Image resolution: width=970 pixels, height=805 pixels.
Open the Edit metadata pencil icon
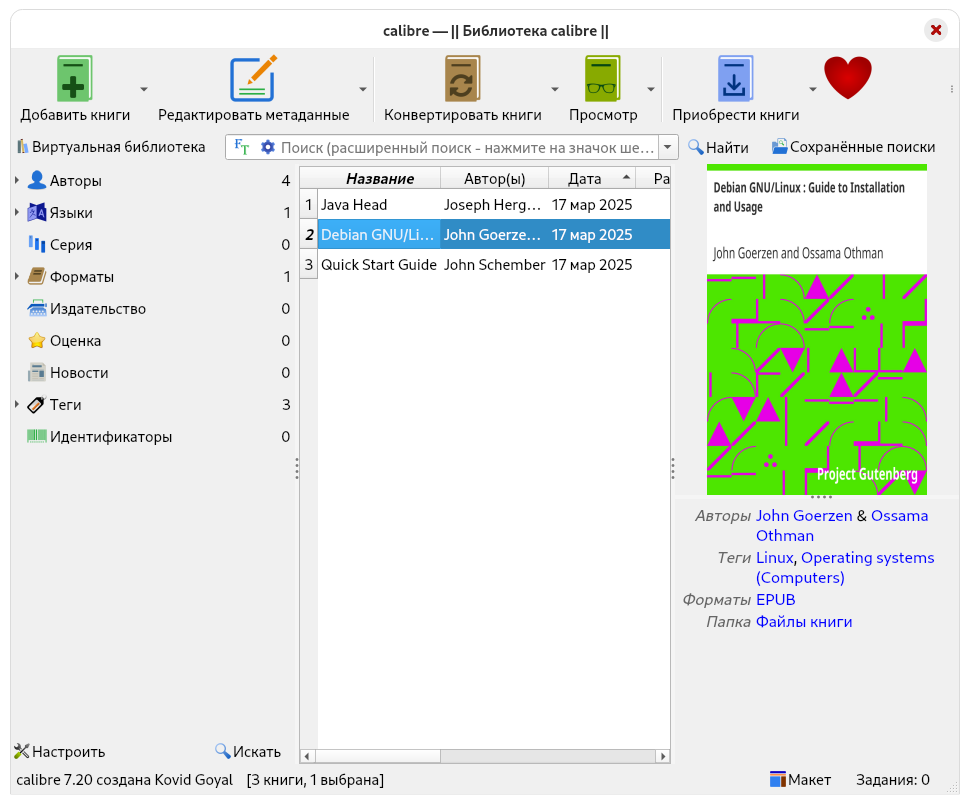[253, 79]
